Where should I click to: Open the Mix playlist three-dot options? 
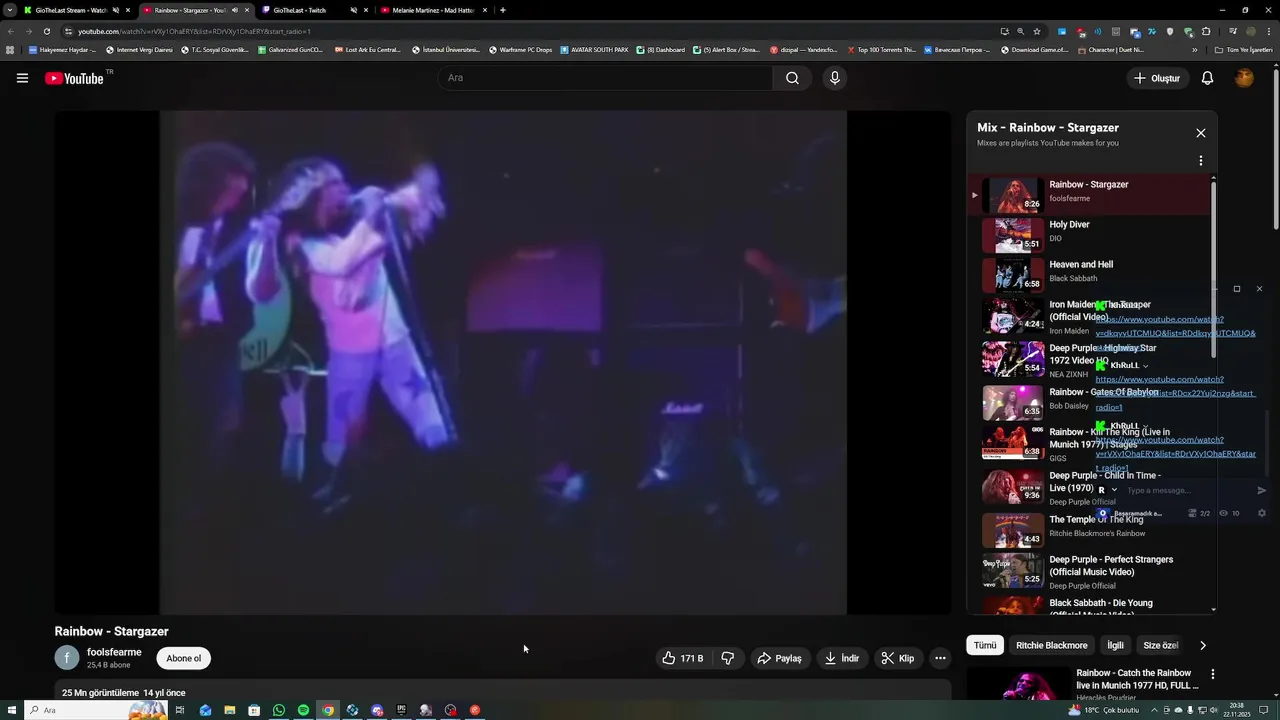[x=1201, y=161]
